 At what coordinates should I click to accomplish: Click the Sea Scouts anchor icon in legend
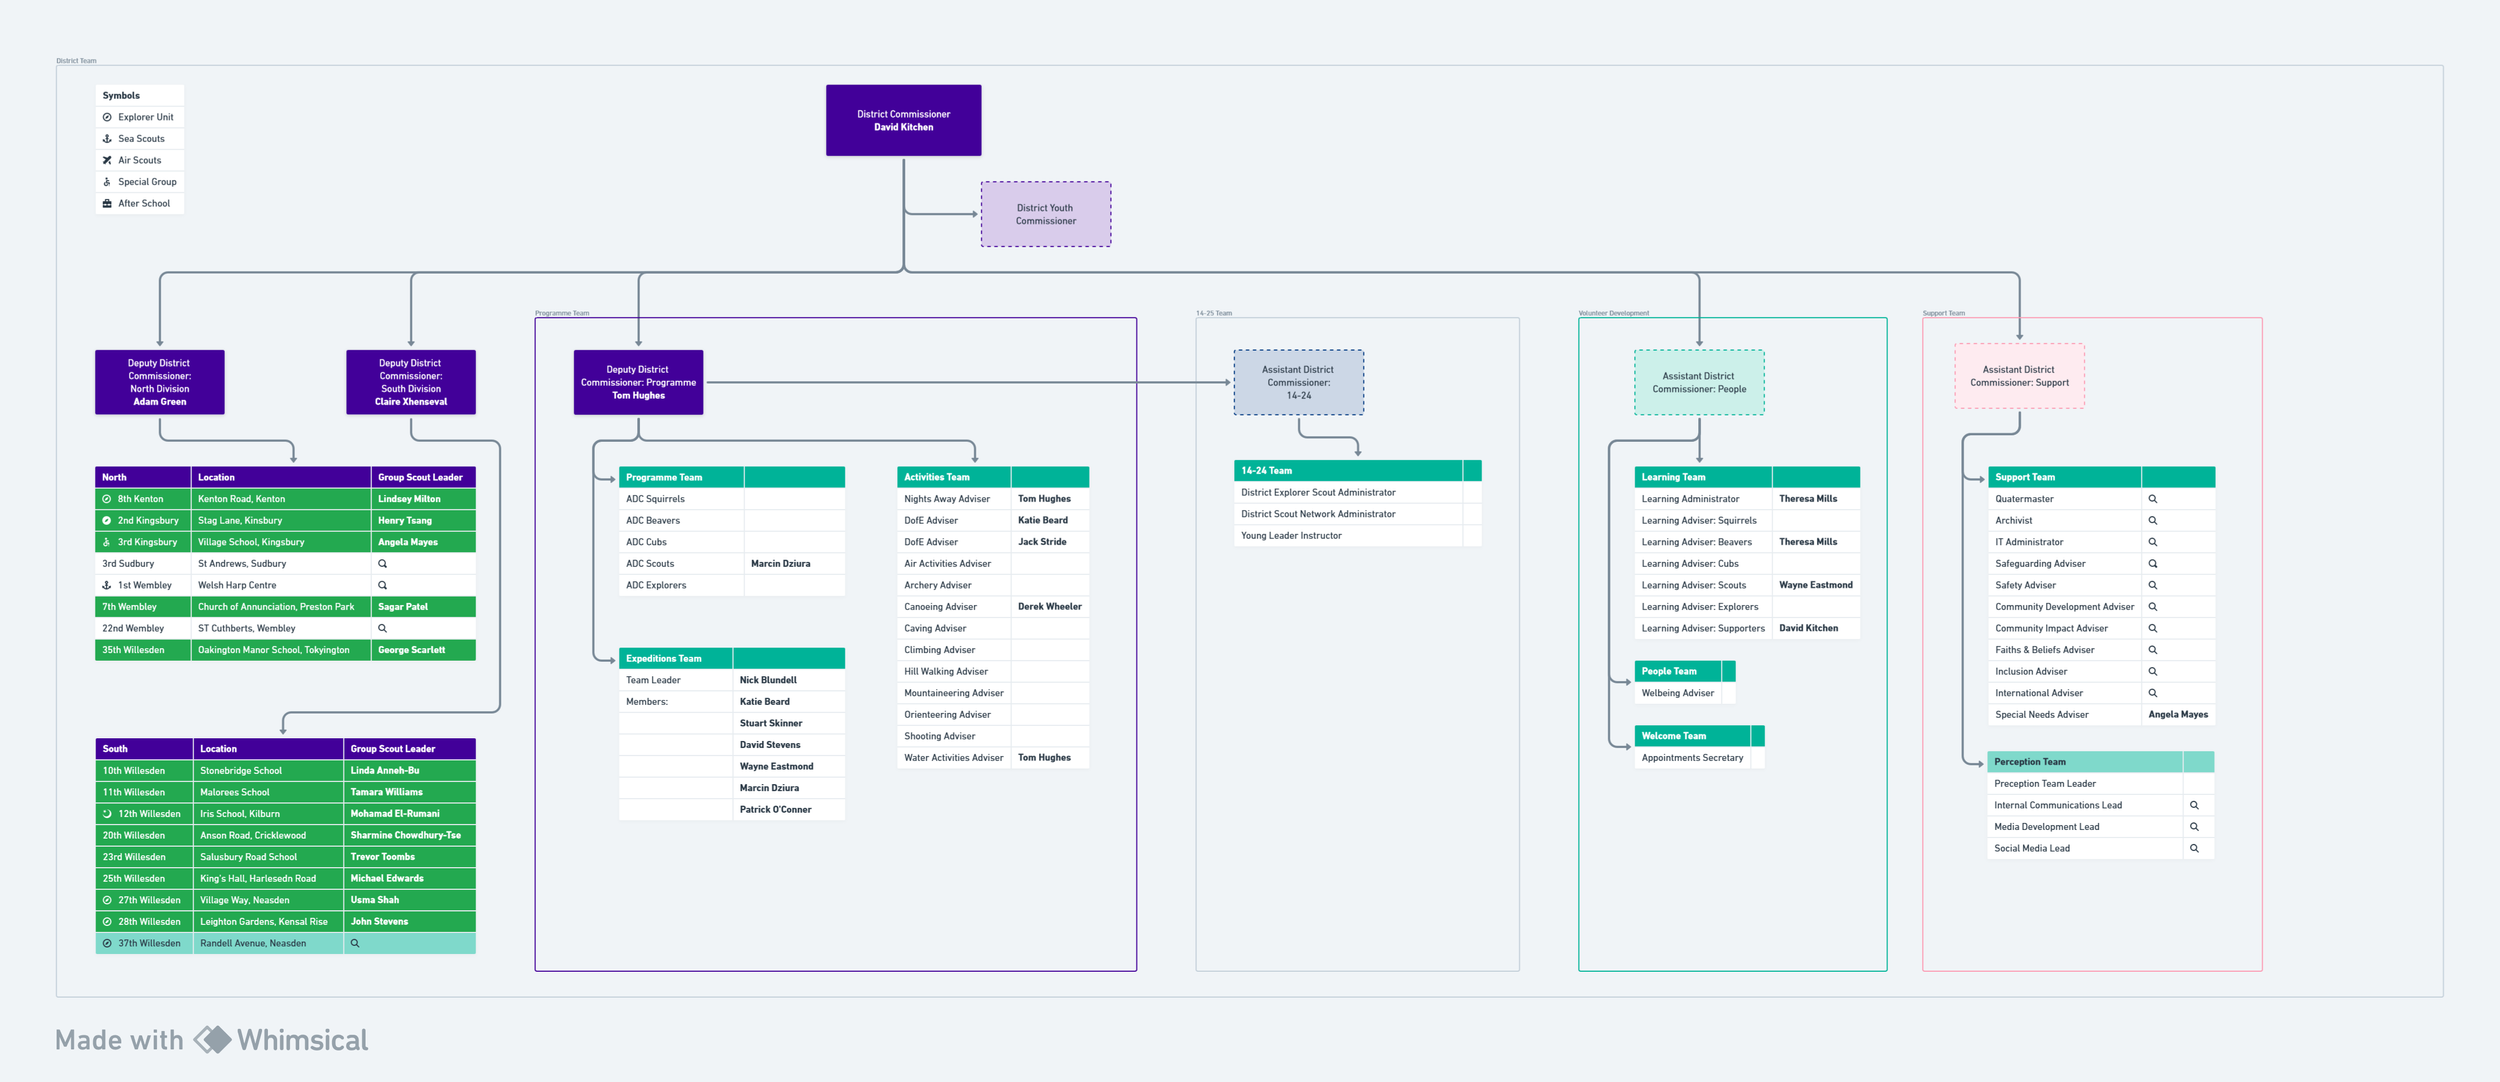coord(107,139)
